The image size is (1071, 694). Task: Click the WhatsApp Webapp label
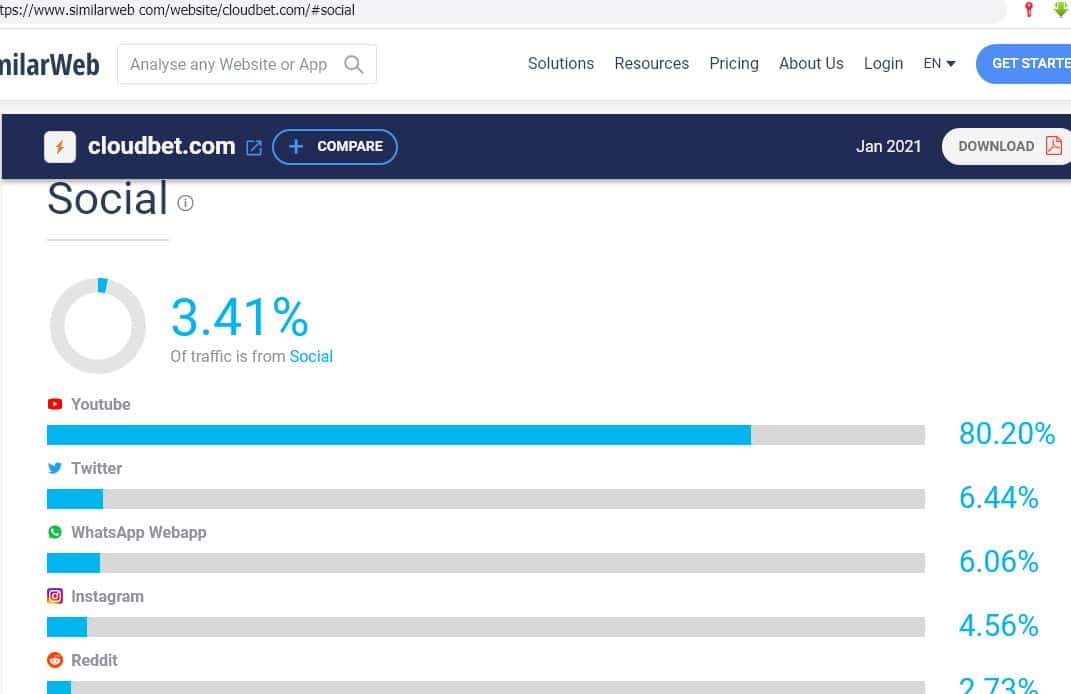pyautogui.click(x=139, y=532)
